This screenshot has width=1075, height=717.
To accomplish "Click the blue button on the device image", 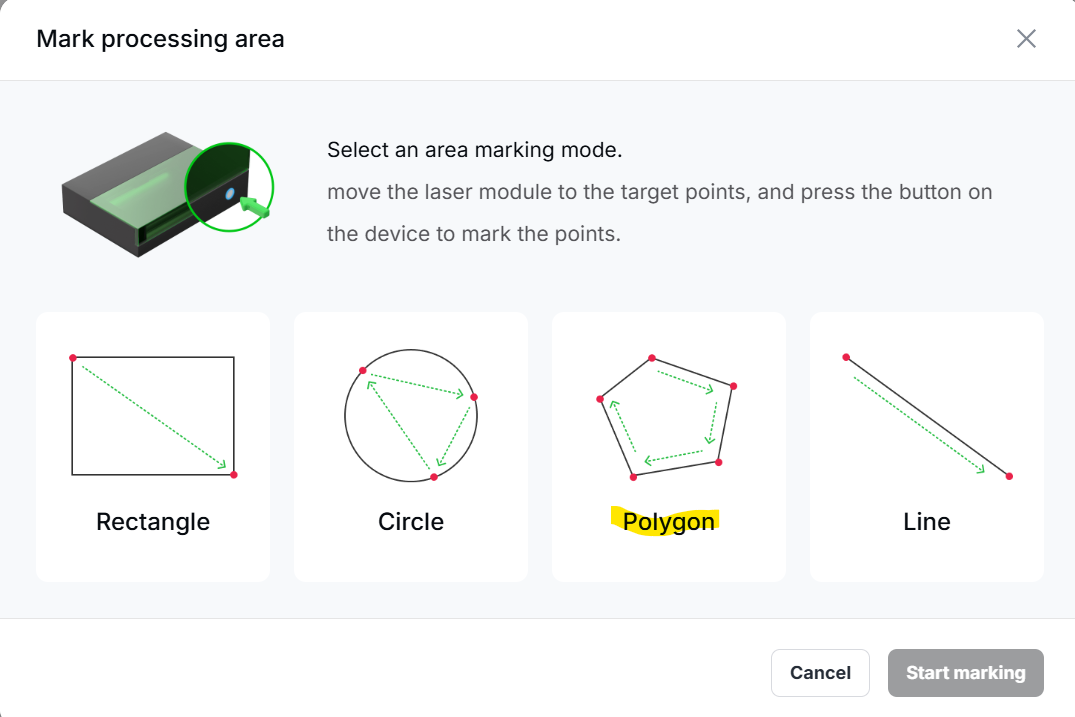I will point(230,194).
